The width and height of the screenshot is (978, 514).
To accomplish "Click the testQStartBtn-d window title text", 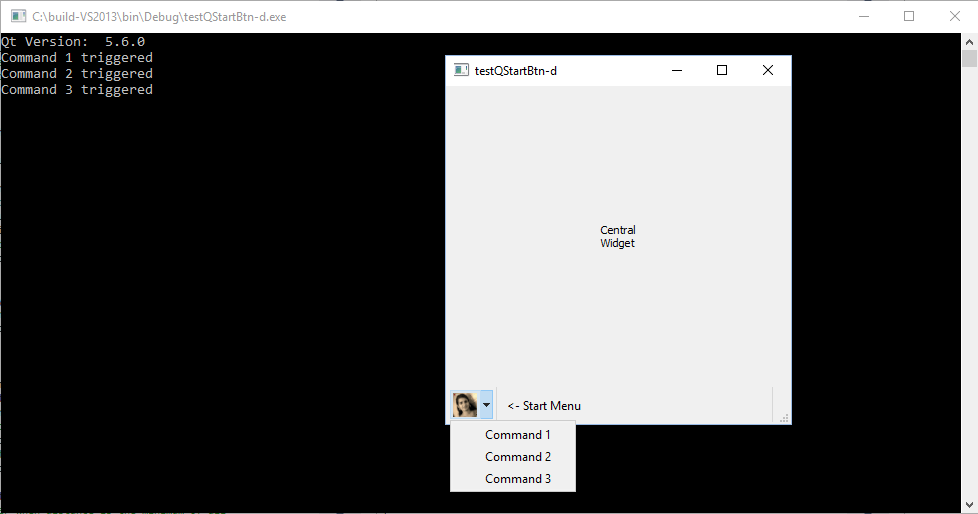I will coord(516,70).
